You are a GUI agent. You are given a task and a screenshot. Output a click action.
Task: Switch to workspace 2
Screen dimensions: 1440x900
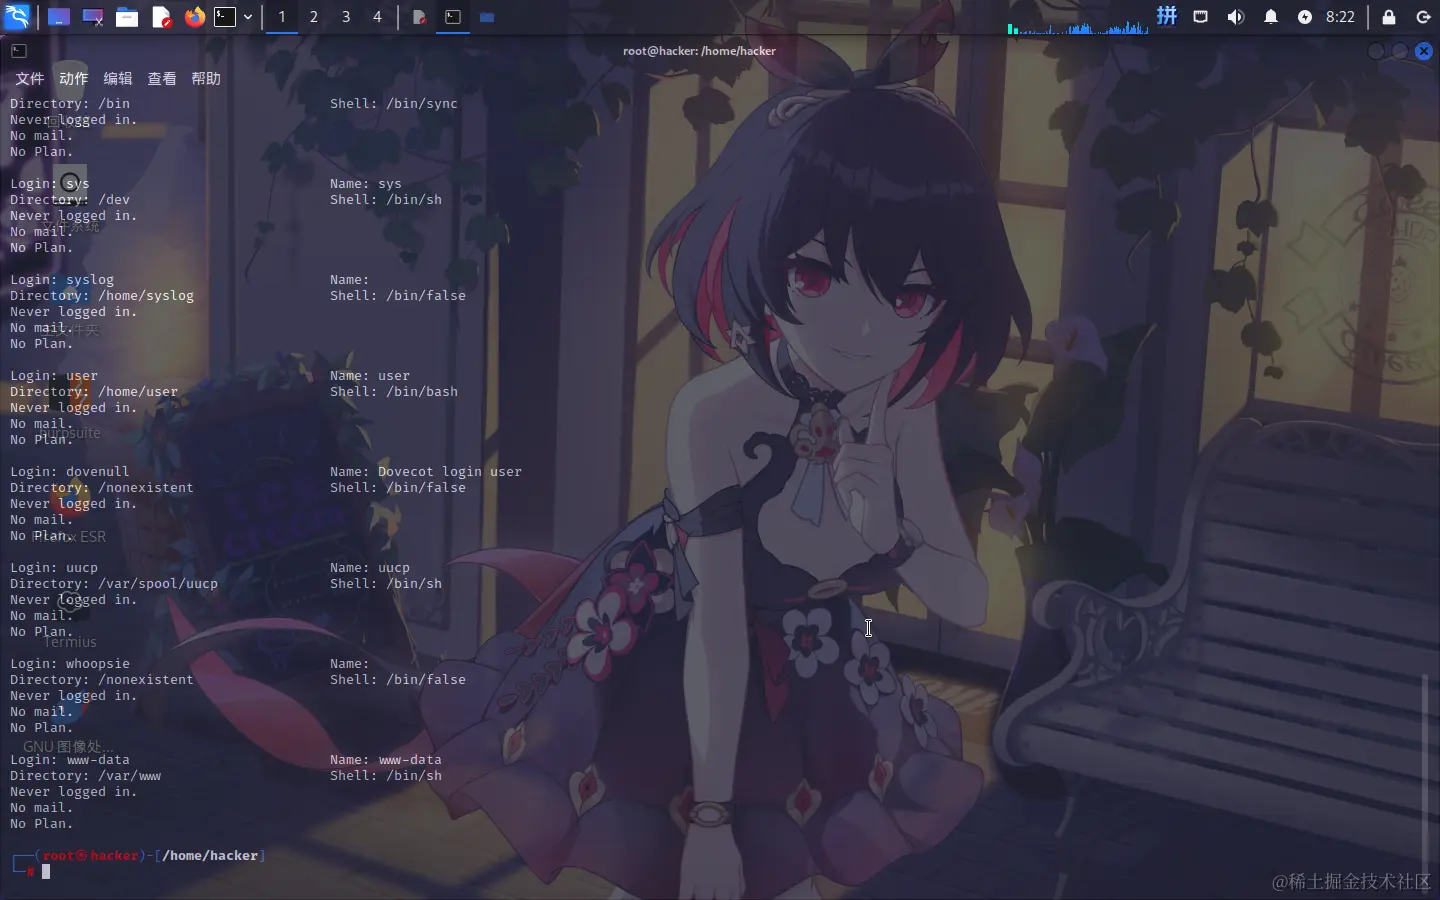click(314, 17)
